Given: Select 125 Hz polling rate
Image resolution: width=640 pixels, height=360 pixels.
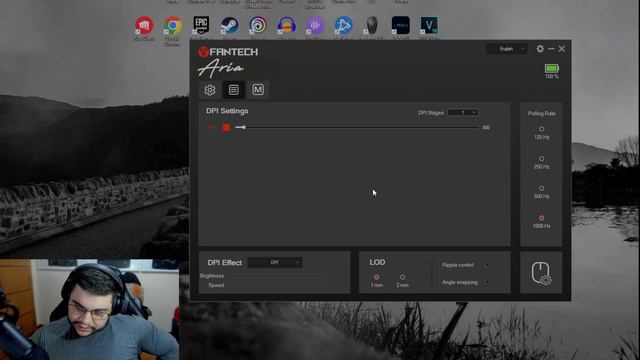Looking at the screenshot, I should (x=542, y=129).
